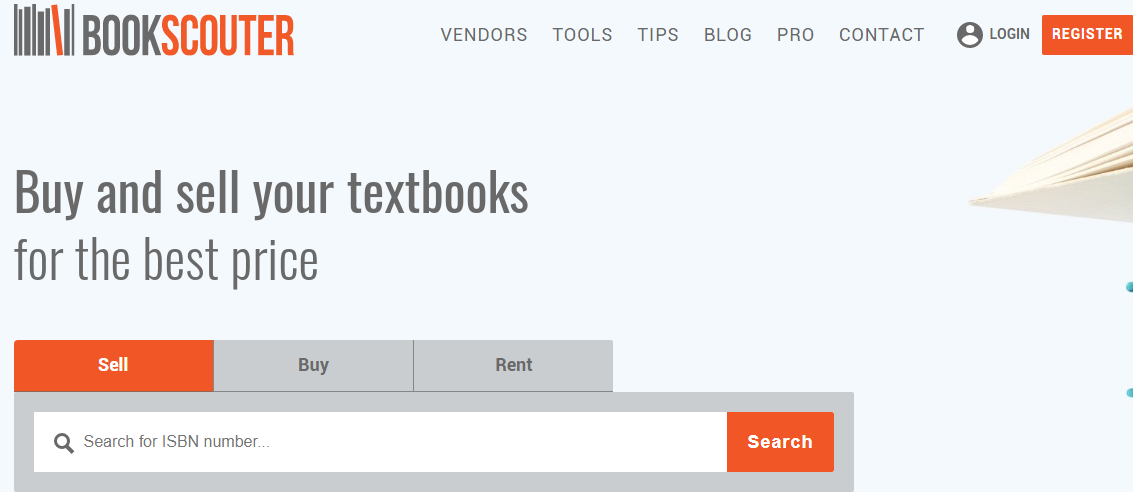Open the Contact page

click(x=882, y=35)
